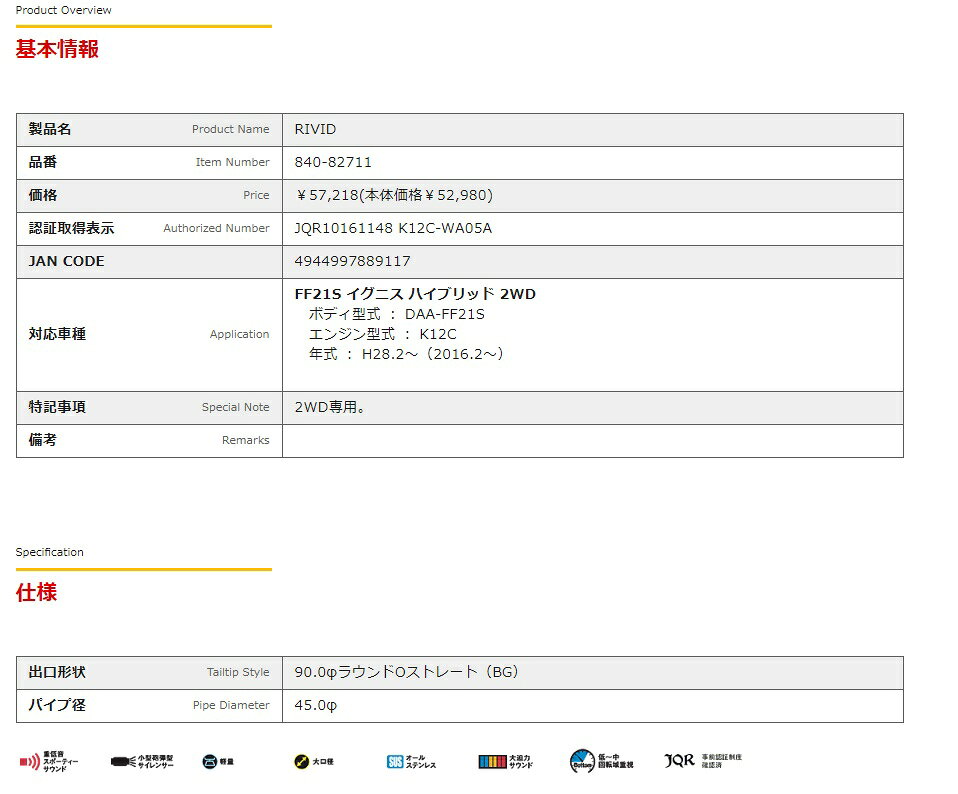Click the item number 840-82711

click(333, 162)
